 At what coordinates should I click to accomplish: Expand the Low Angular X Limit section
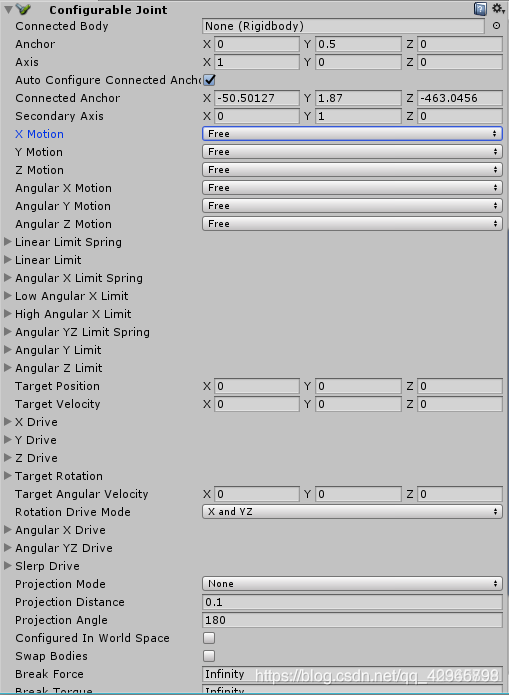tap(8, 296)
